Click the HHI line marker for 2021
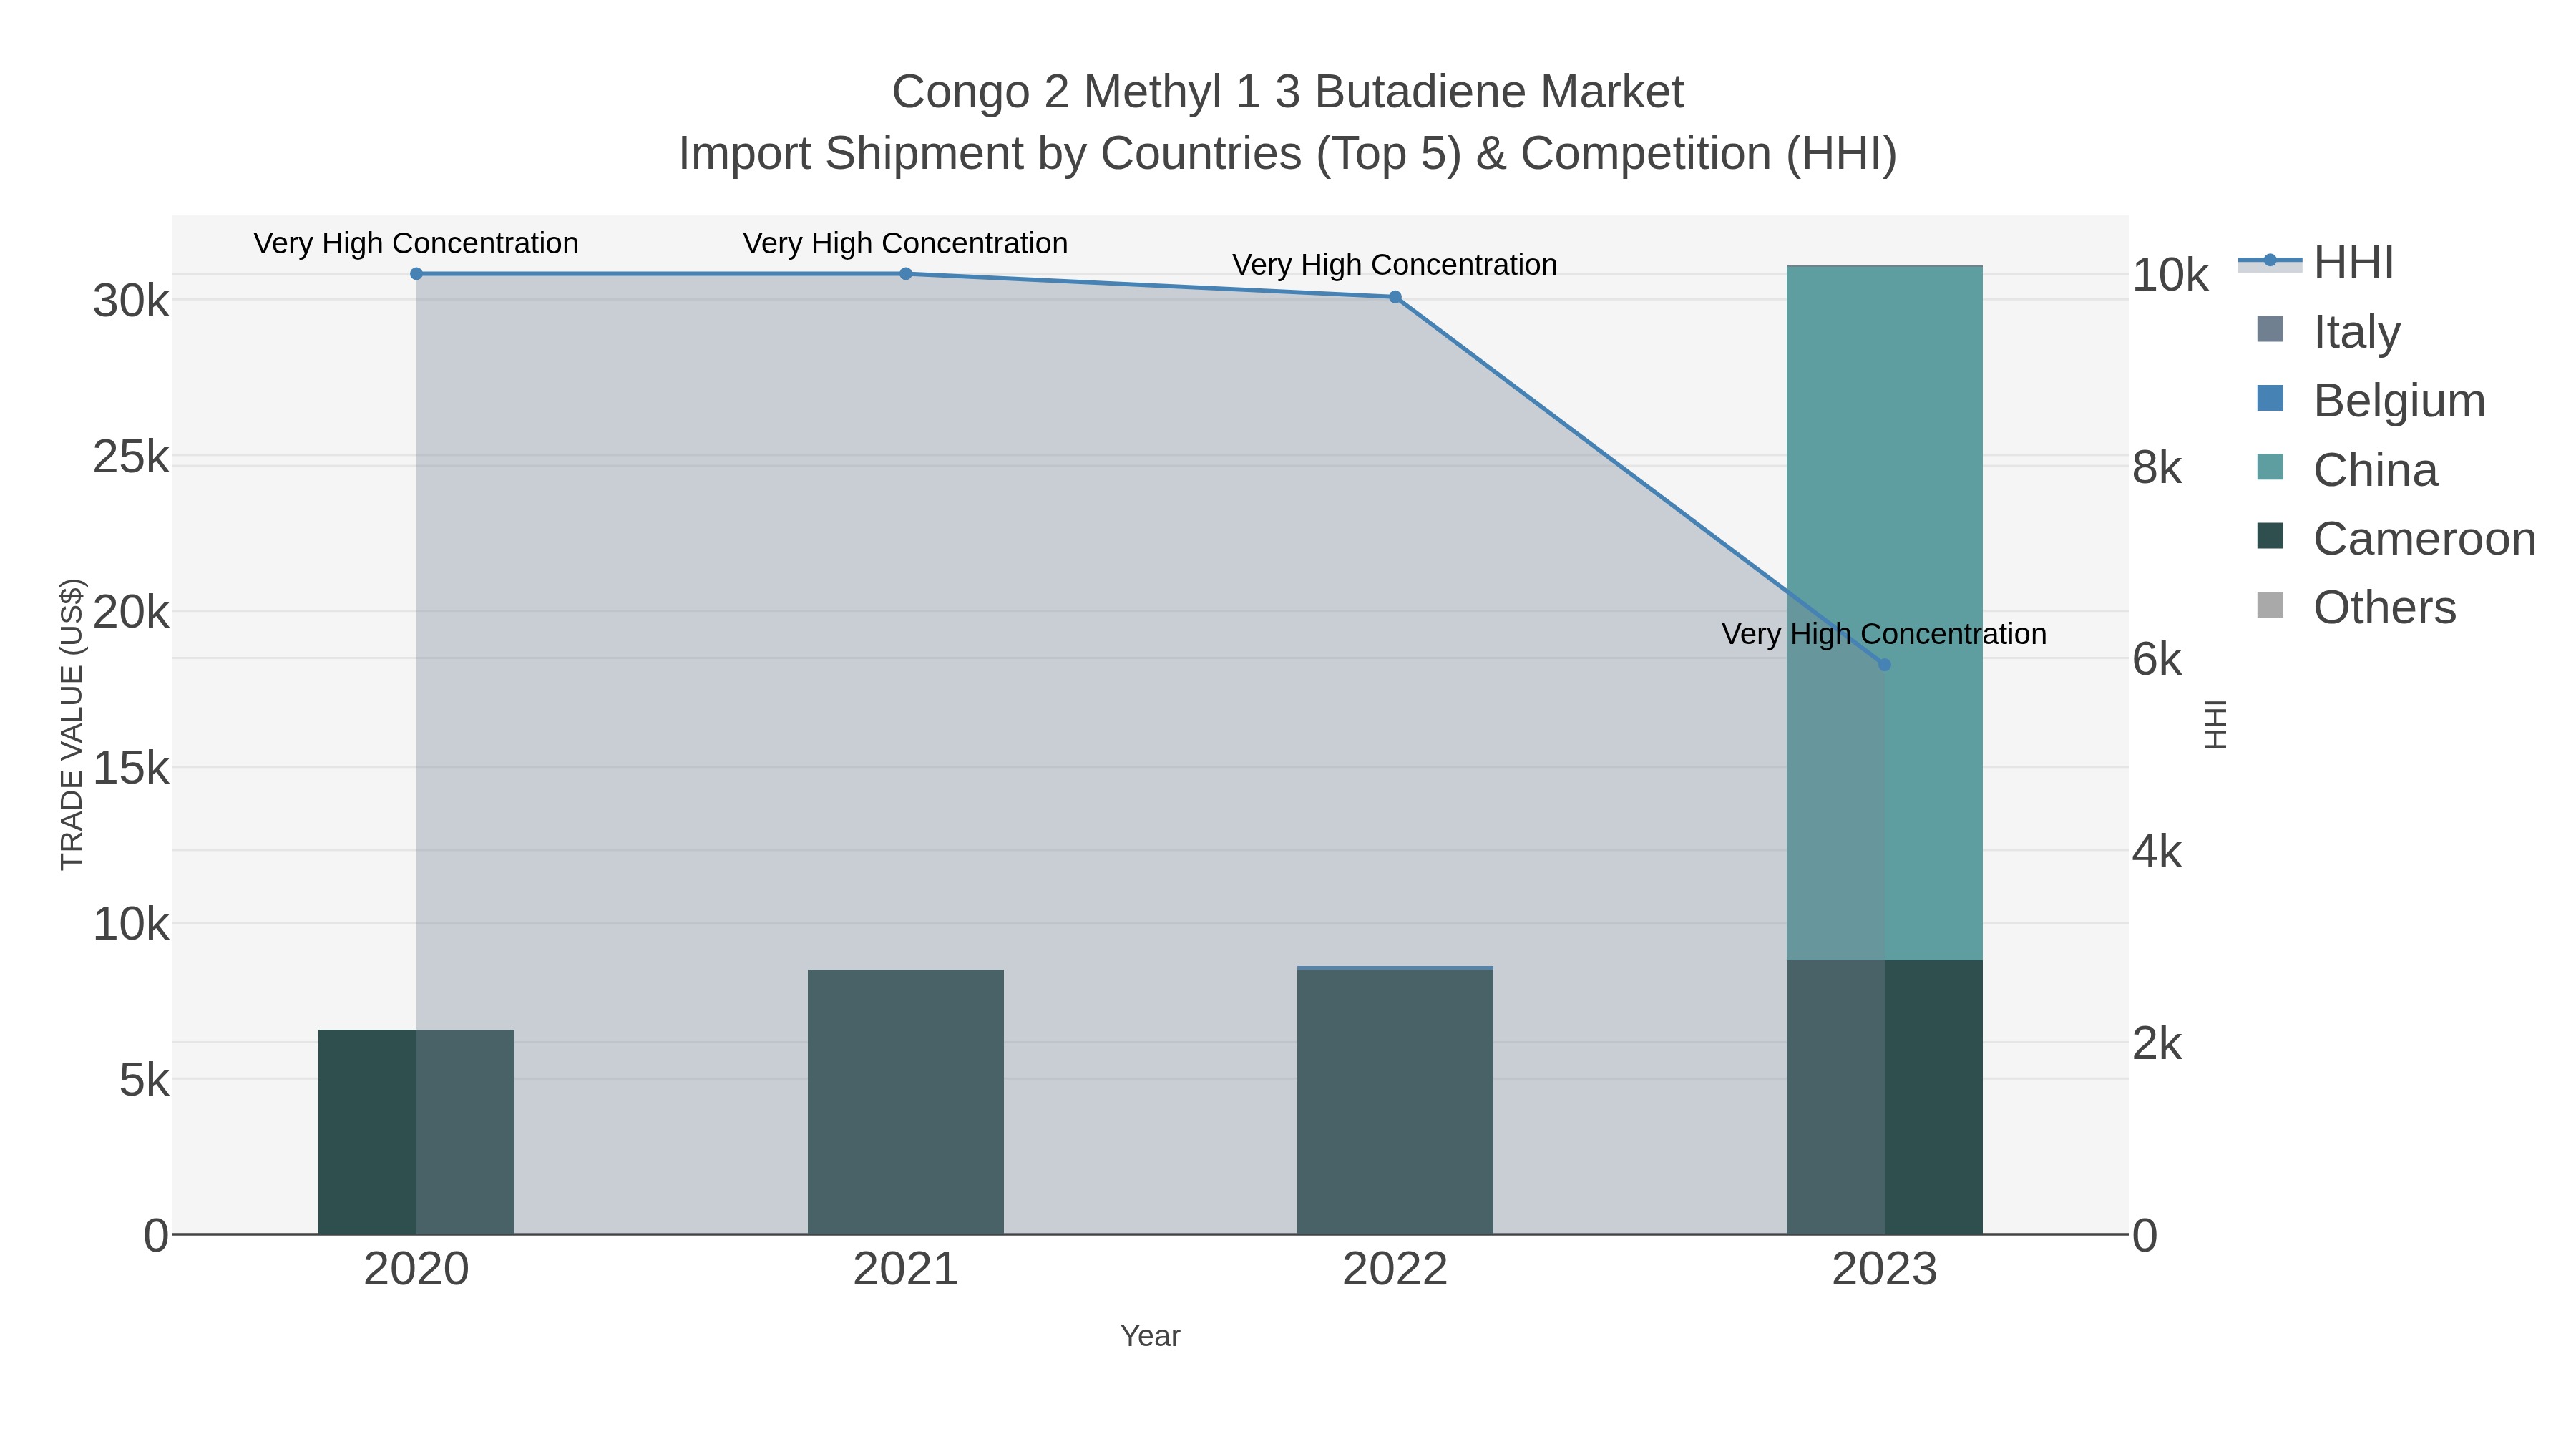The height and width of the screenshot is (1449, 2576). point(905,273)
